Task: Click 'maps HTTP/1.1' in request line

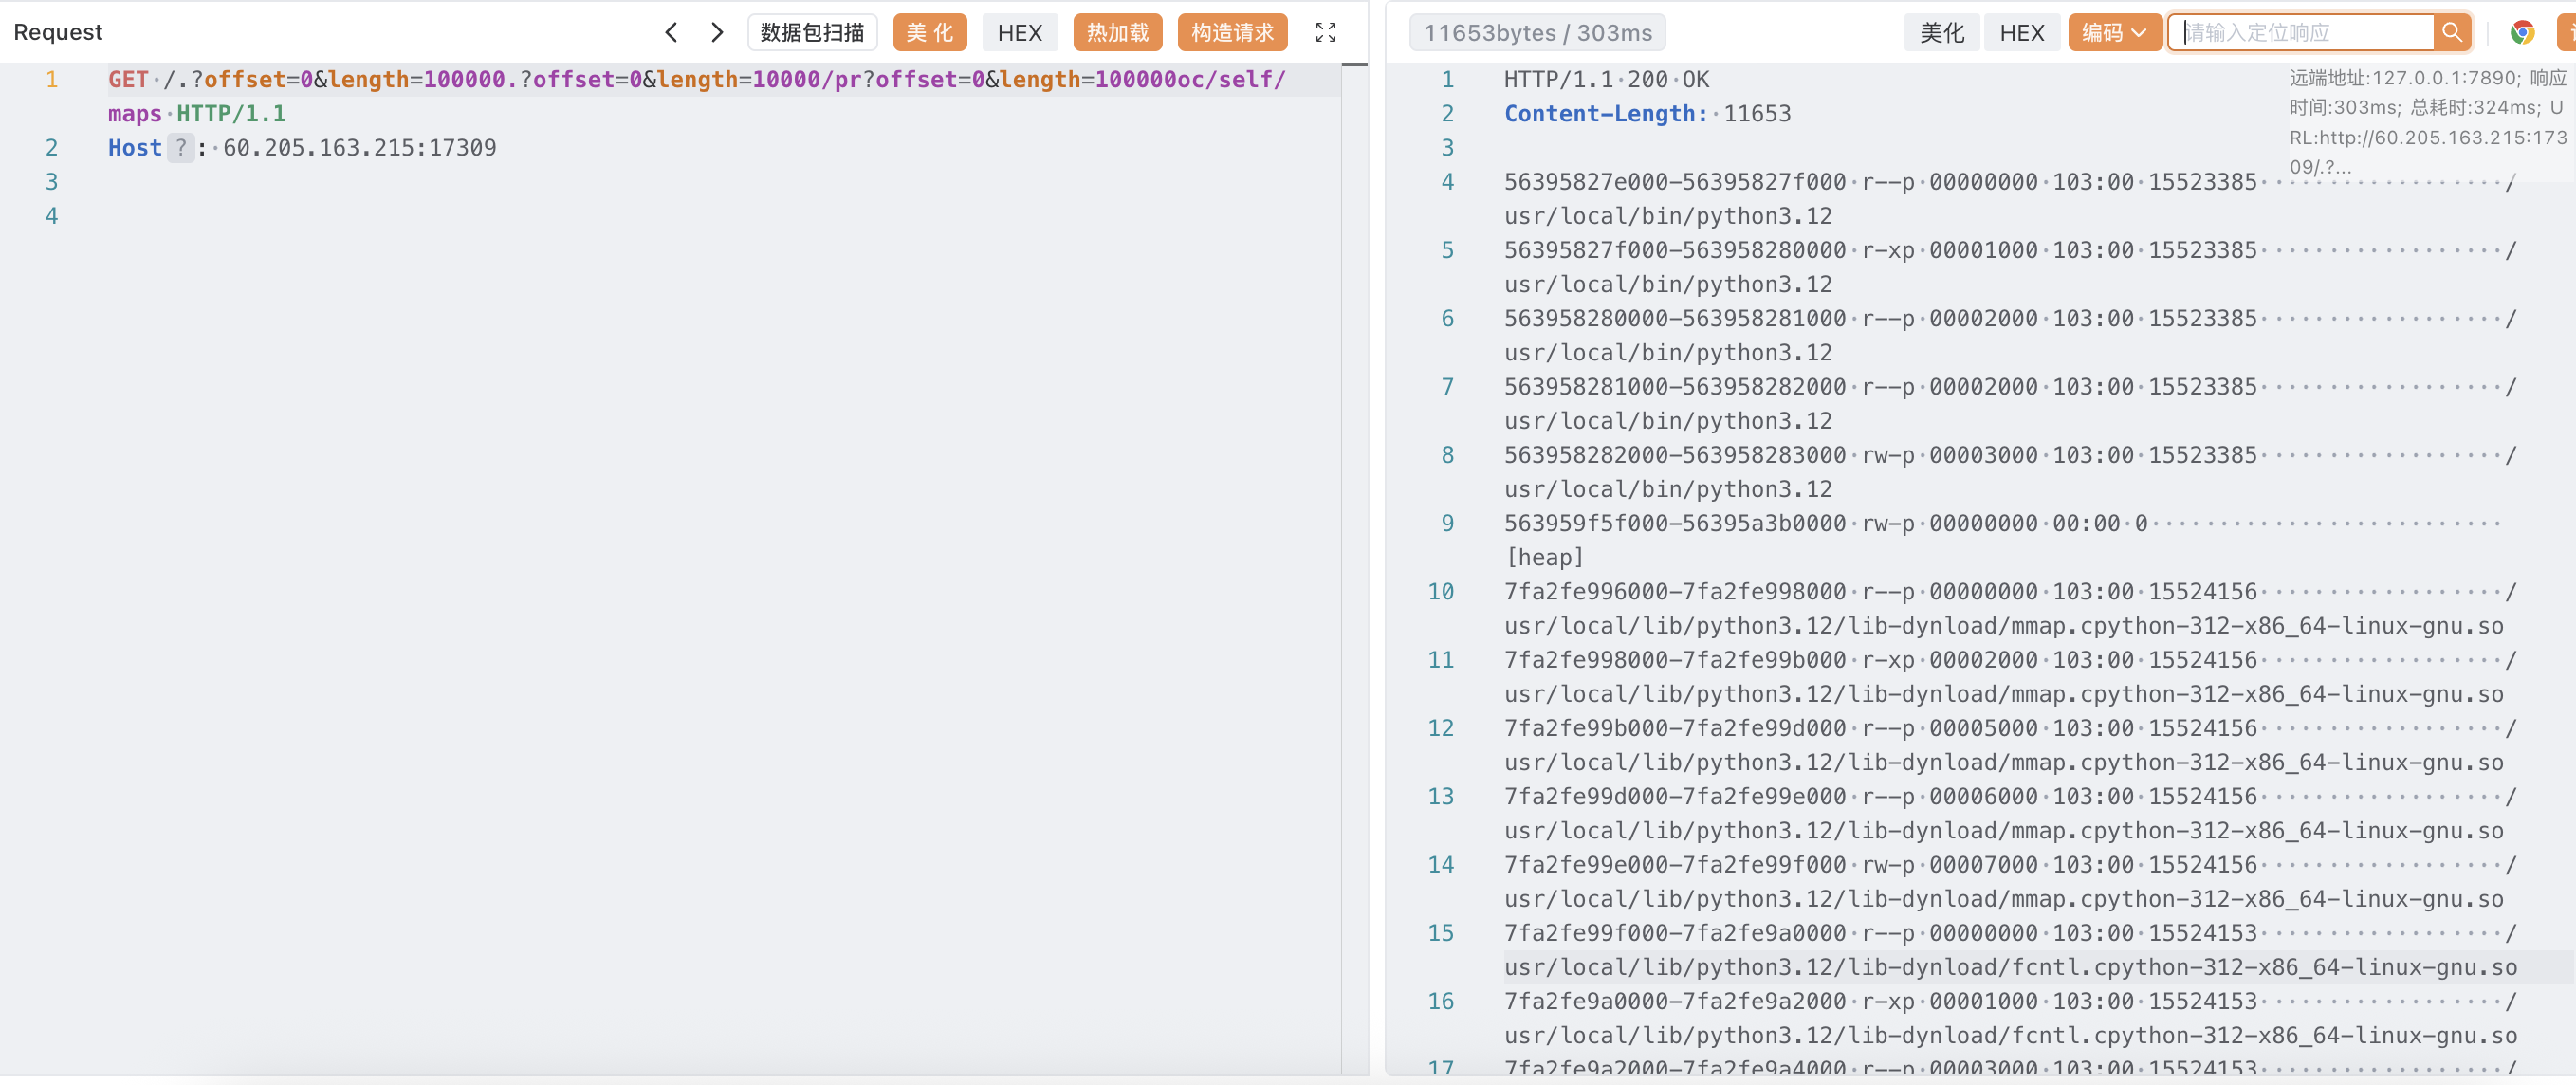Action: coord(197,114)
